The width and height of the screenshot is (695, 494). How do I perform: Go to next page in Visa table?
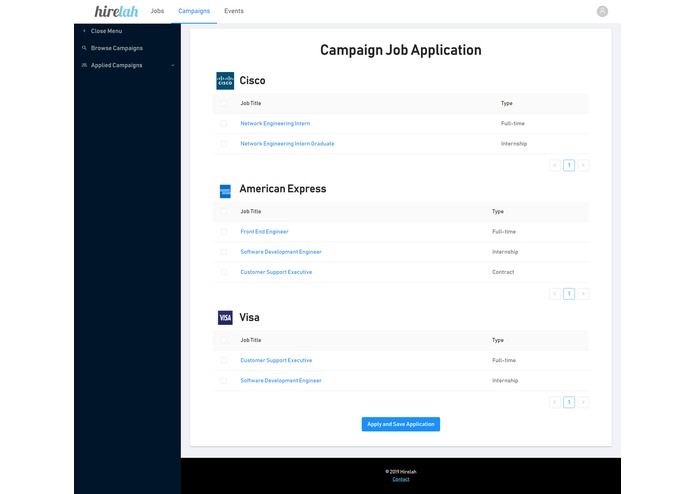coord(583,402)
